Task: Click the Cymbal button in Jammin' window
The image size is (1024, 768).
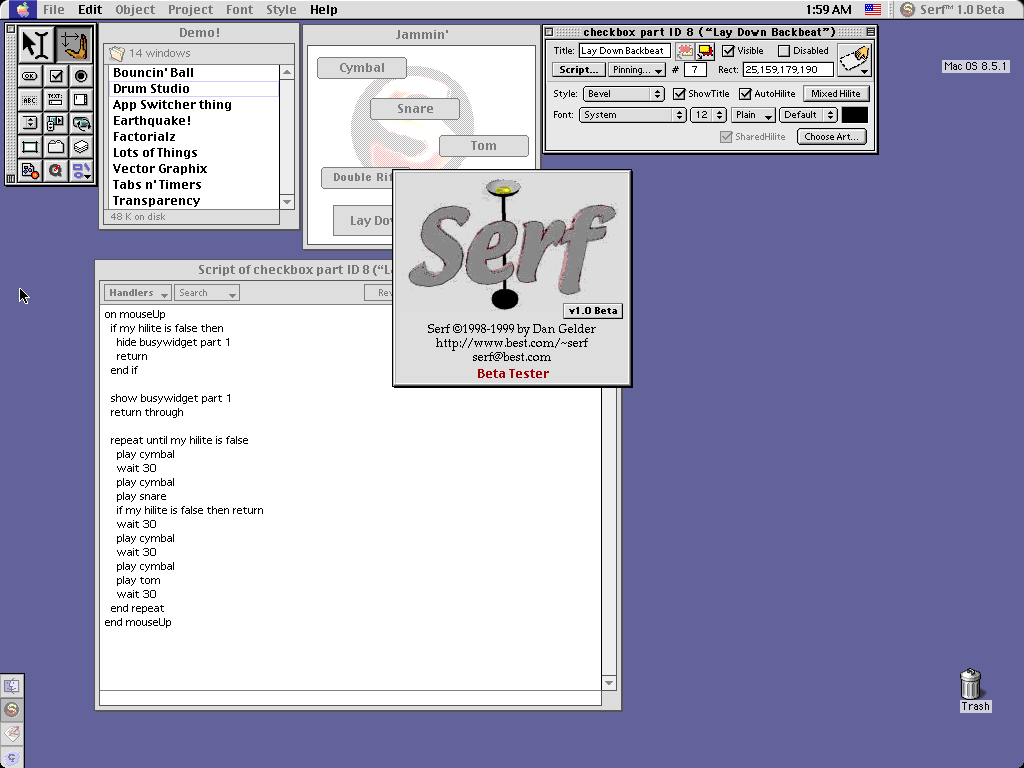Action: coord(362,68)
